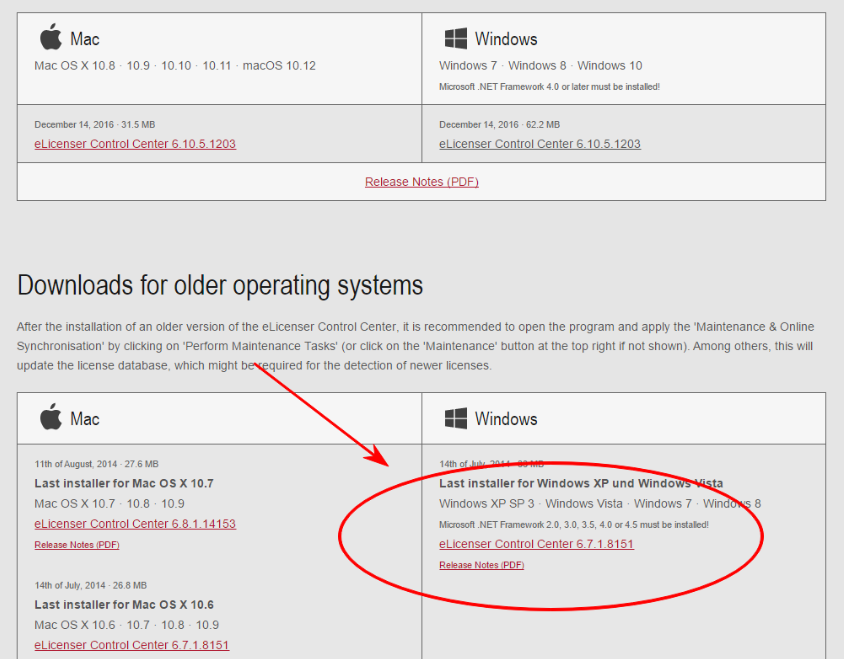The width and height of the screenshot is (844, 659).
Task: Click '.NET Framework 2.0, 3.0, 3.5' requirement note
Action: (x=574, y=524)
